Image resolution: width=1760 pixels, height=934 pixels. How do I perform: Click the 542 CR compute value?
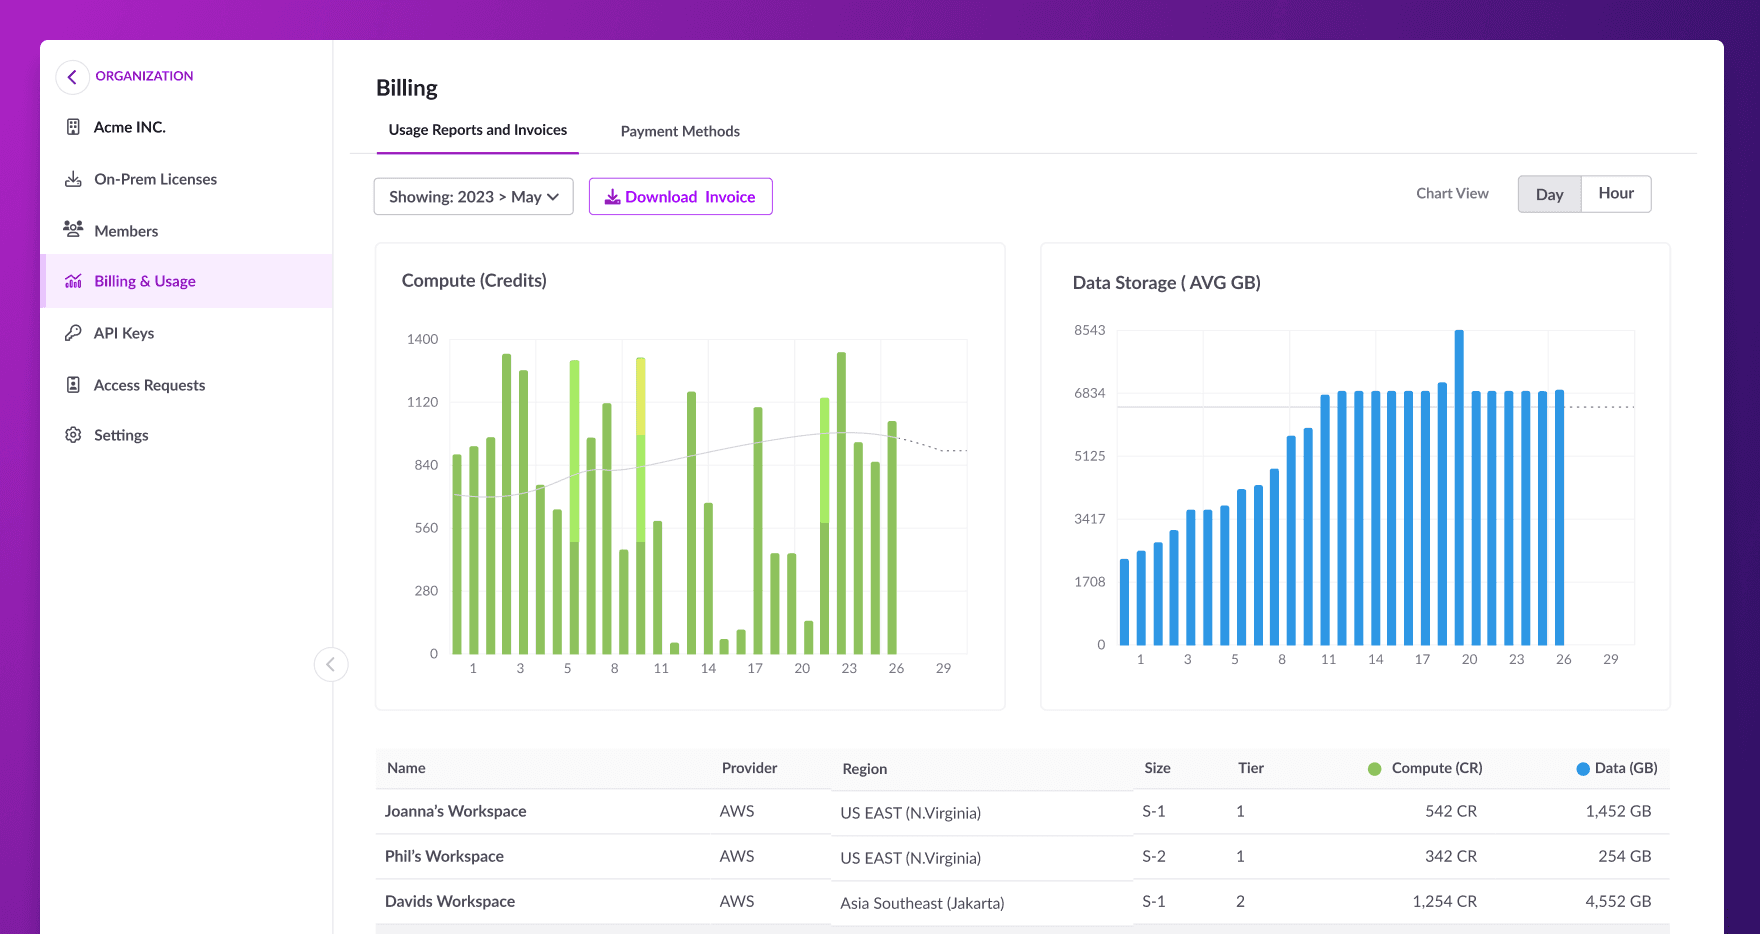[1450, 811]
